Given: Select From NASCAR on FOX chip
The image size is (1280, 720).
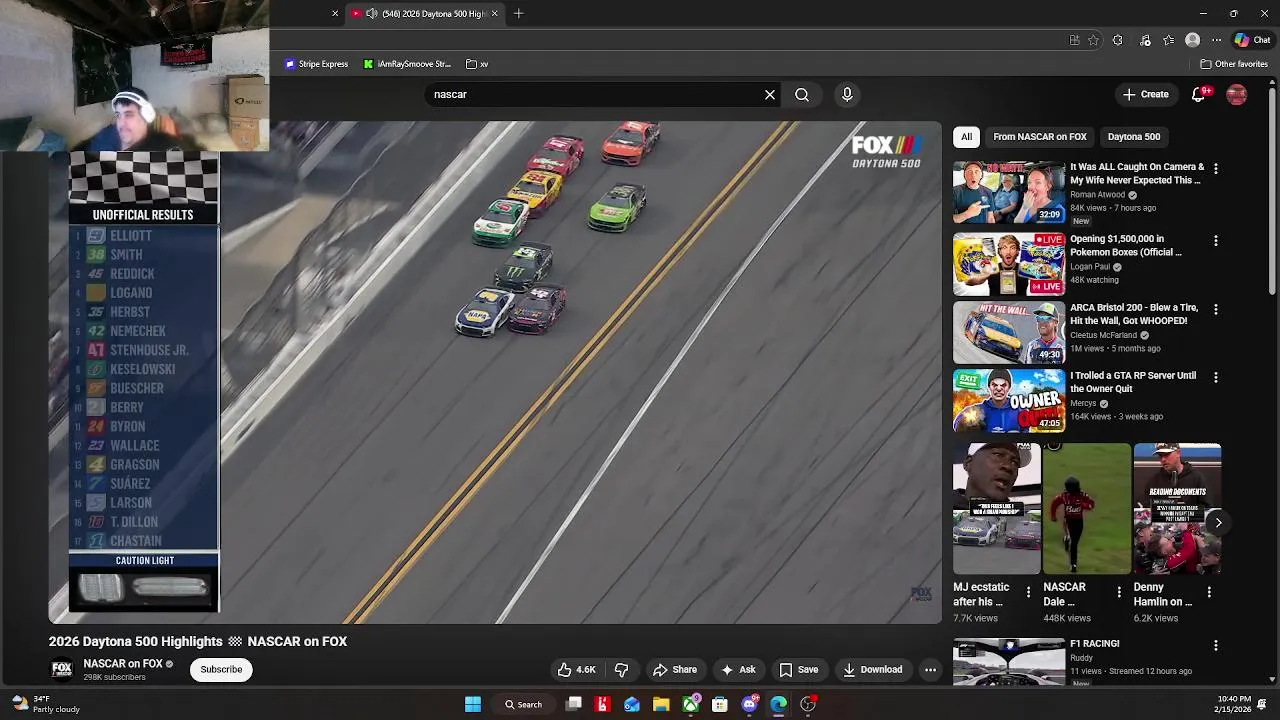Looking at the screenshot, I should pos(1039,137).
